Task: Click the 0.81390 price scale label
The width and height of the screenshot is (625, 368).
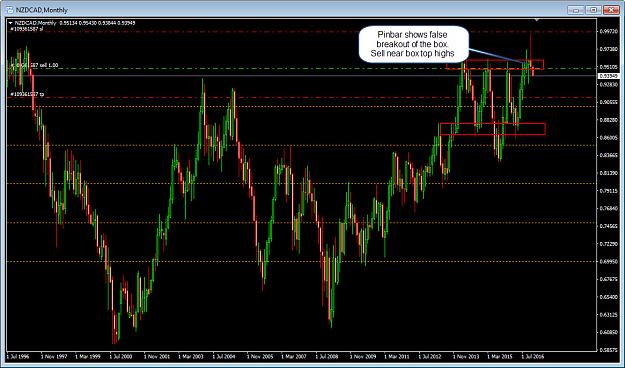Action: click(608, 173)
